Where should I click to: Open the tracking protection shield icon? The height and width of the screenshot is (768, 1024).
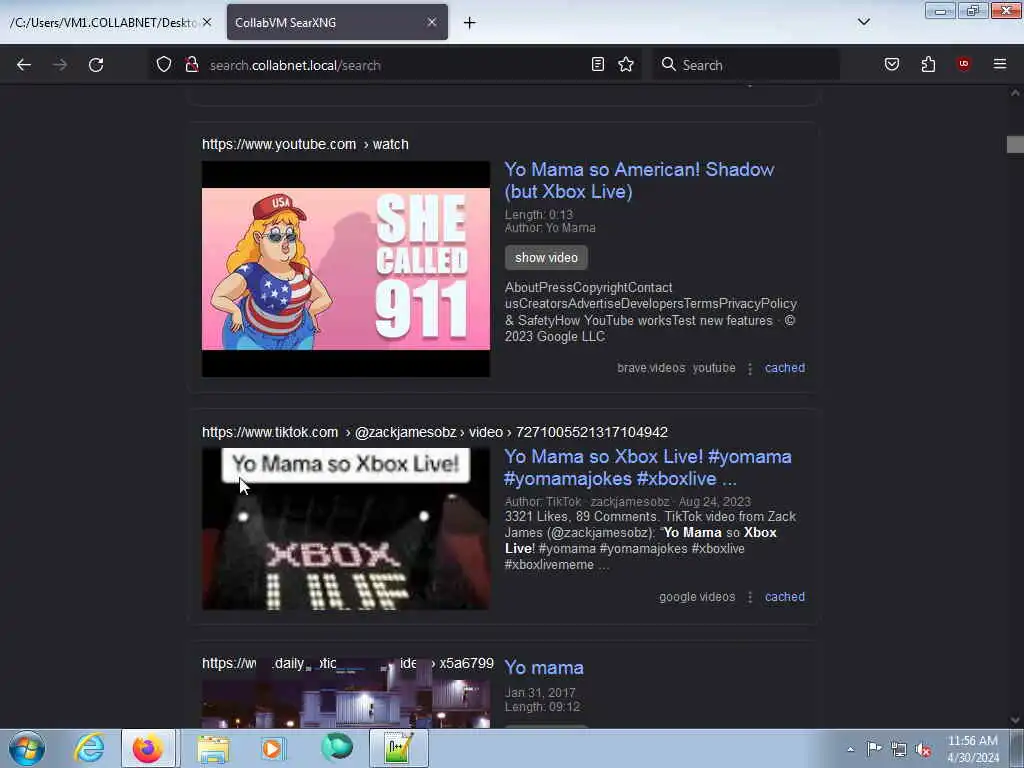coord(164,65)
